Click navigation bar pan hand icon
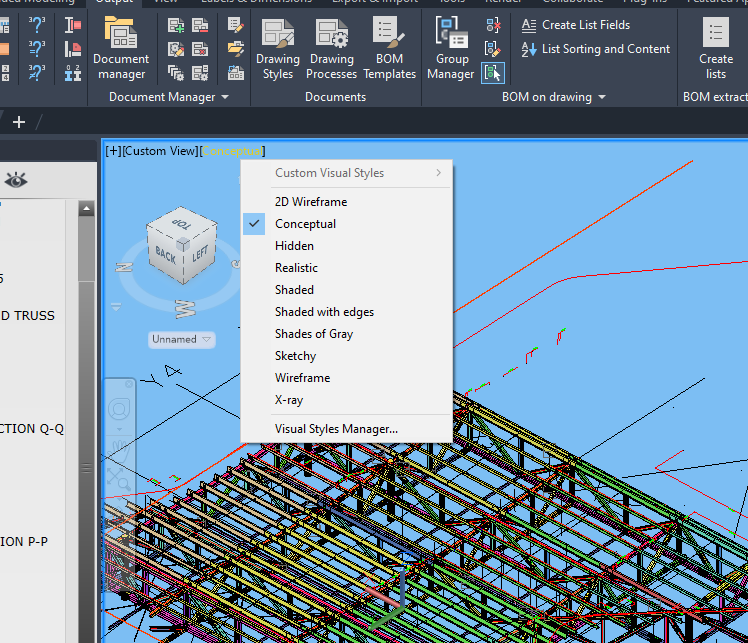Screen dimensions: 748x643 [x=119, y=450]
